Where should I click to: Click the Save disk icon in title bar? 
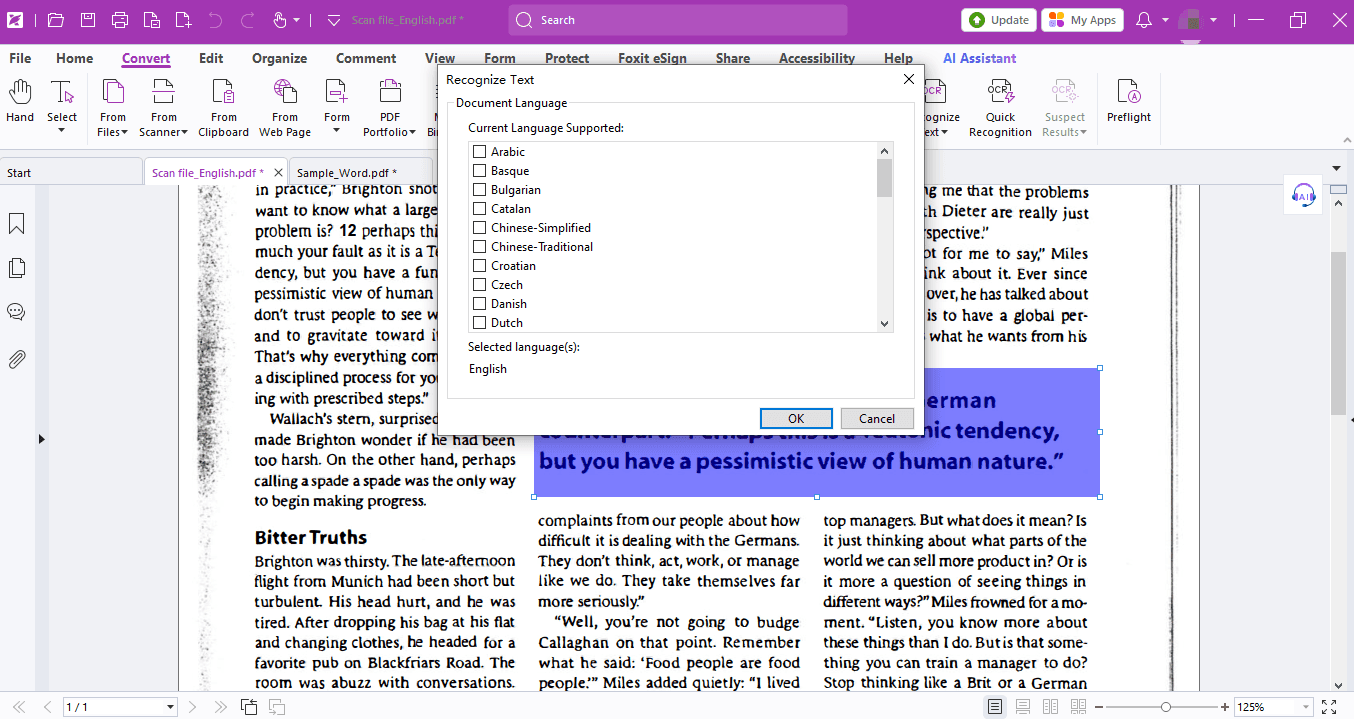88,20
